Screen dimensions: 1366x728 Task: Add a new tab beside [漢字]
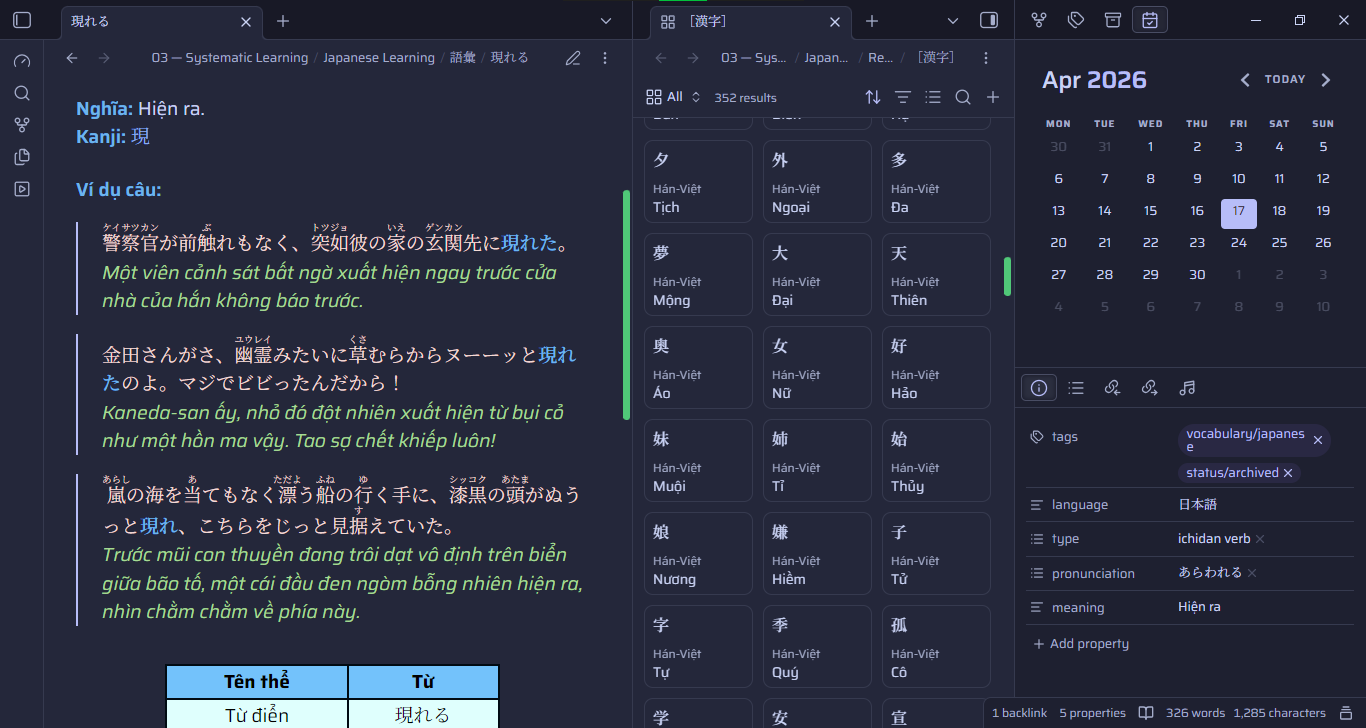pyautogui.click(x=872, y=21)
